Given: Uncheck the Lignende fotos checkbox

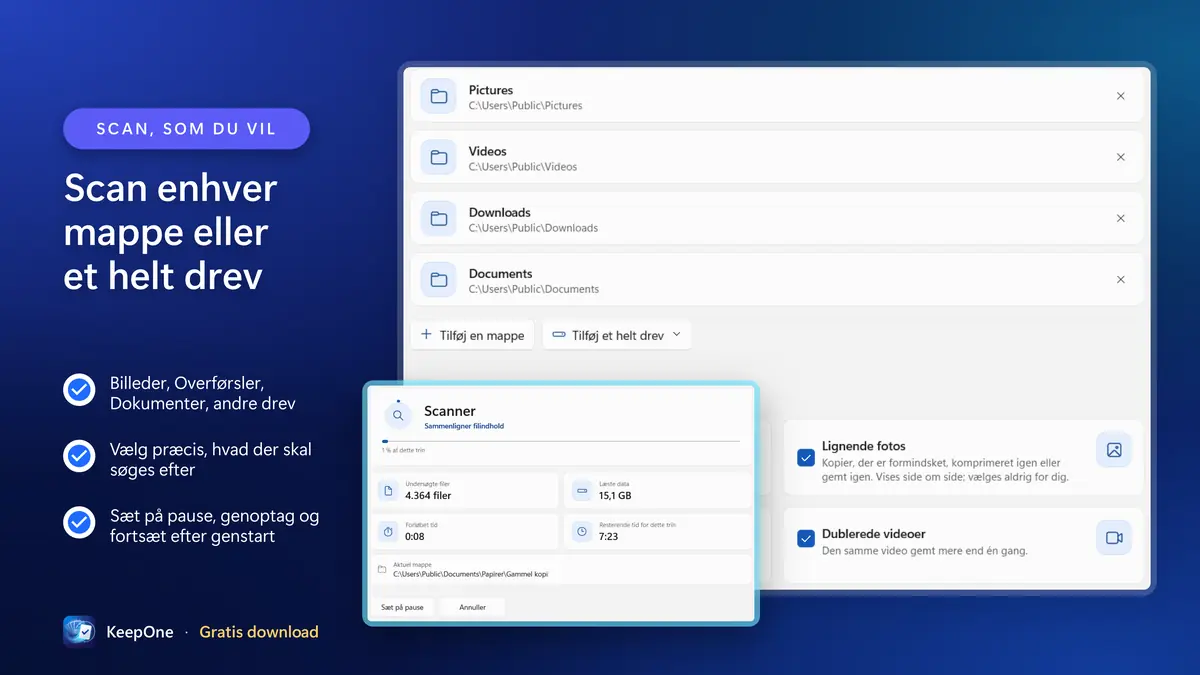Looking at the screenshot, I should coord(806,458).
